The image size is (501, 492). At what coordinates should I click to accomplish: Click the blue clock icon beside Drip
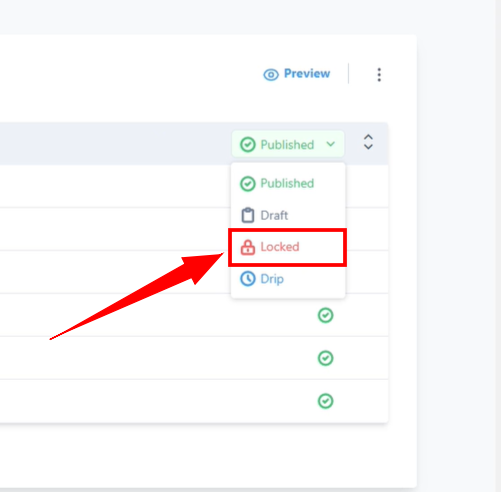coord(248,279)
